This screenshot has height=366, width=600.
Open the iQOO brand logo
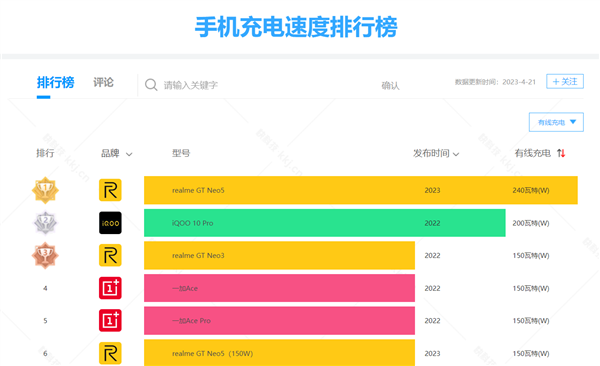pos(110,223)
